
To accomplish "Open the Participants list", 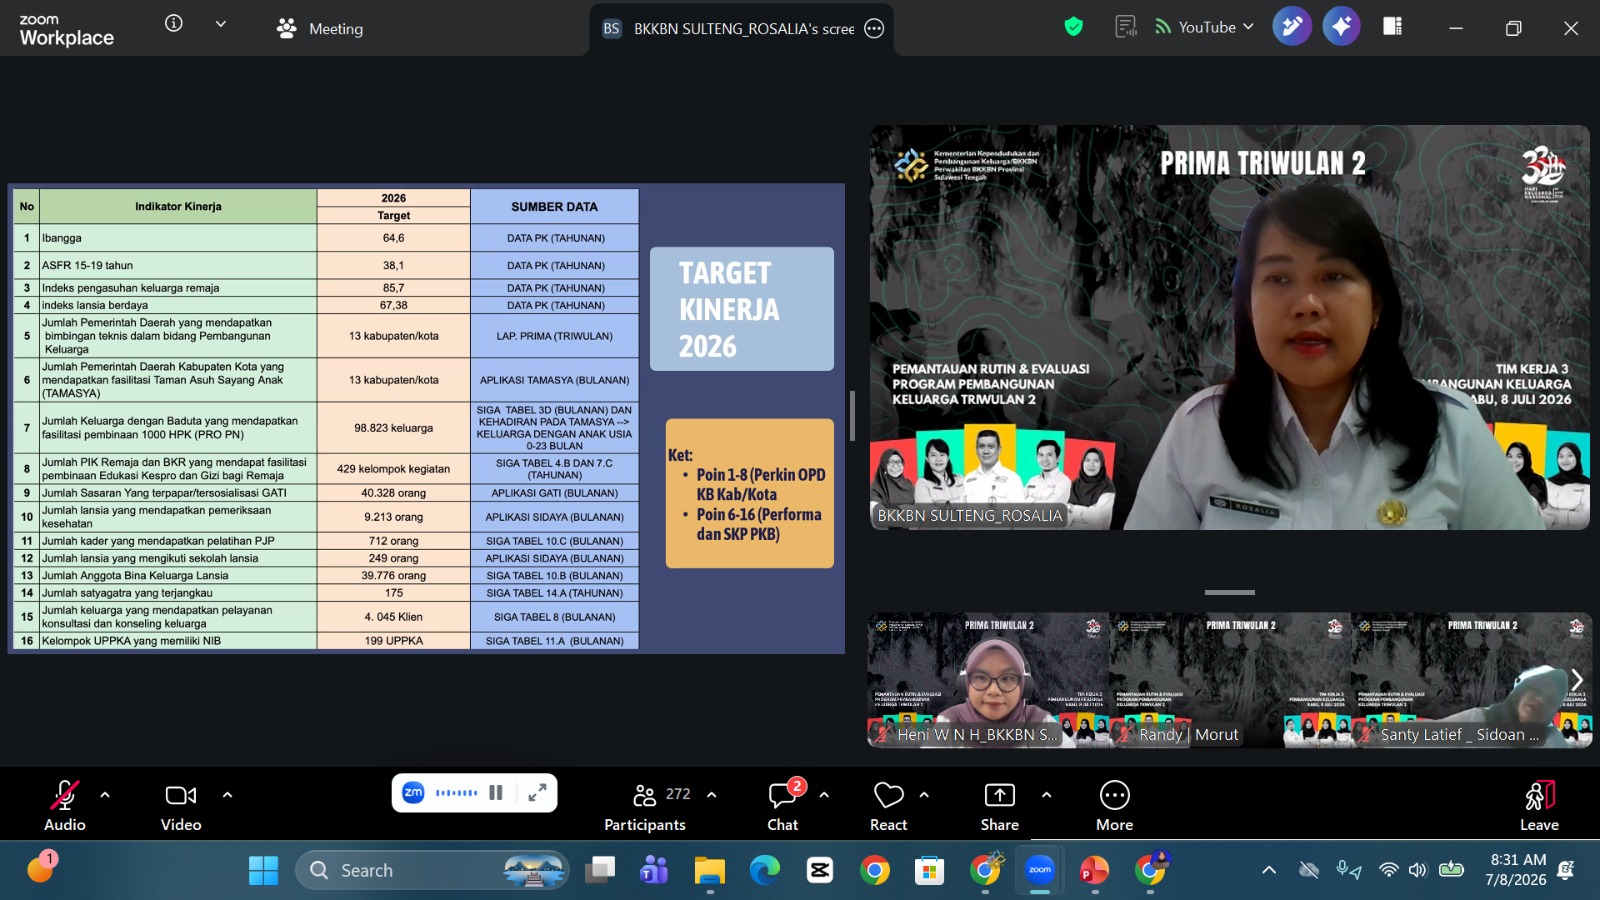I will 646,805.
